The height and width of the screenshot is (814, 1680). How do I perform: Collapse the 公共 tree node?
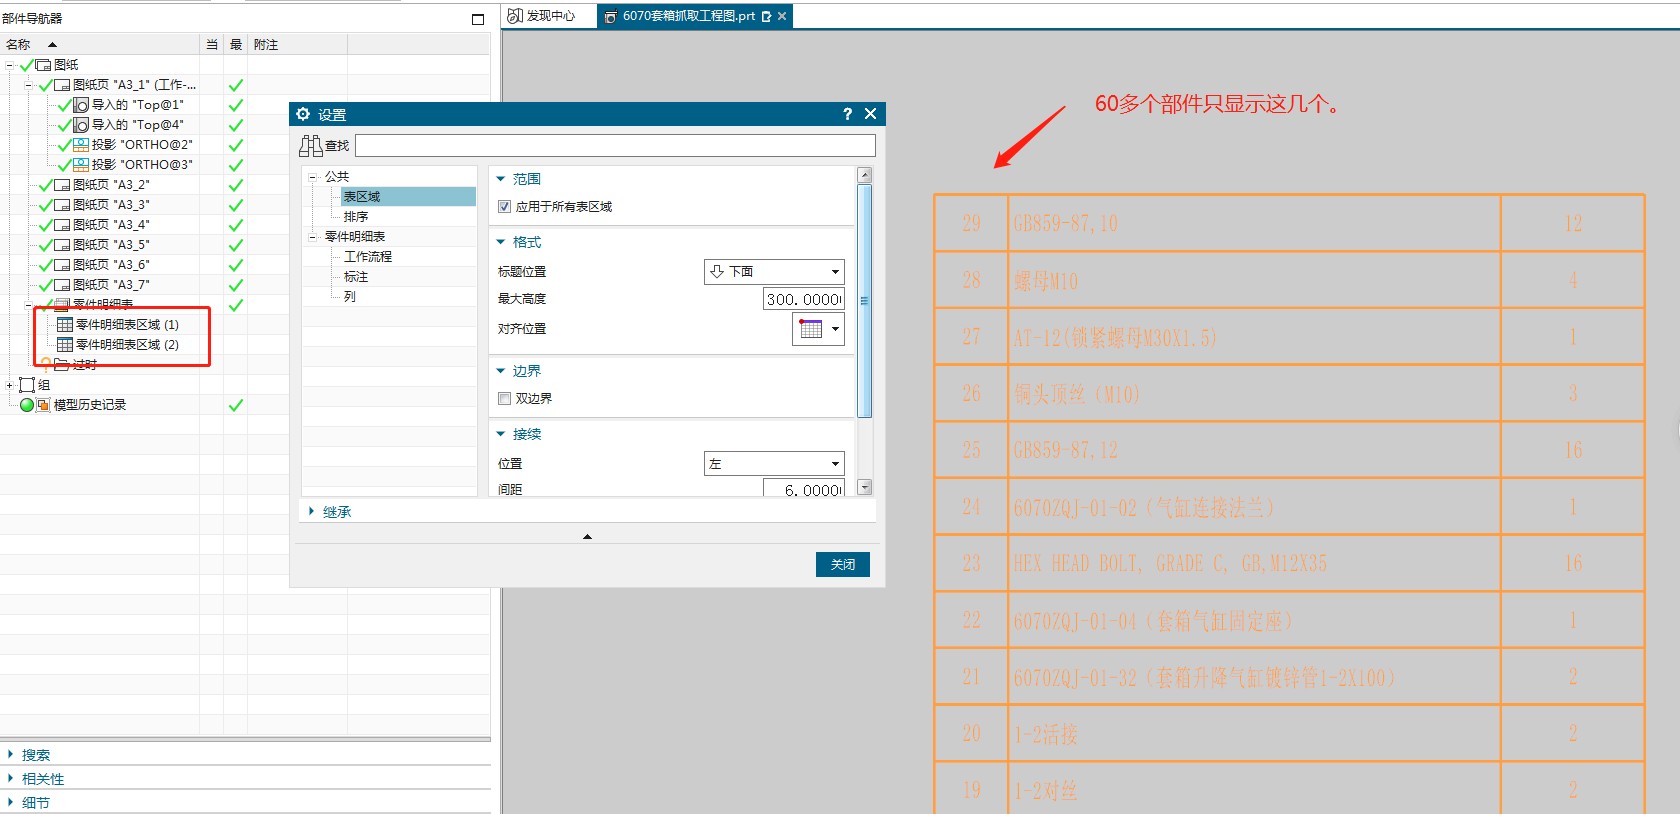(313, 177)
